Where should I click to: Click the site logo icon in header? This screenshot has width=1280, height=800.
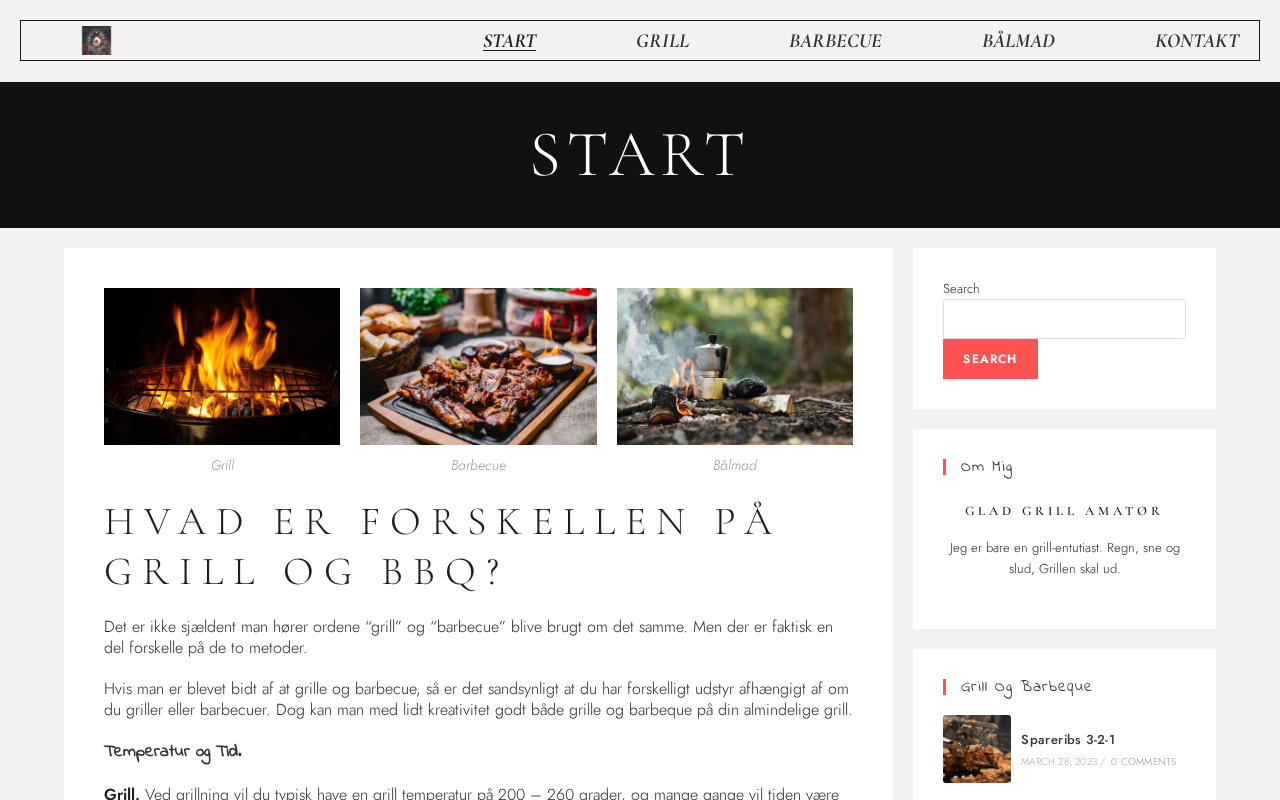(x=96, y=41)
